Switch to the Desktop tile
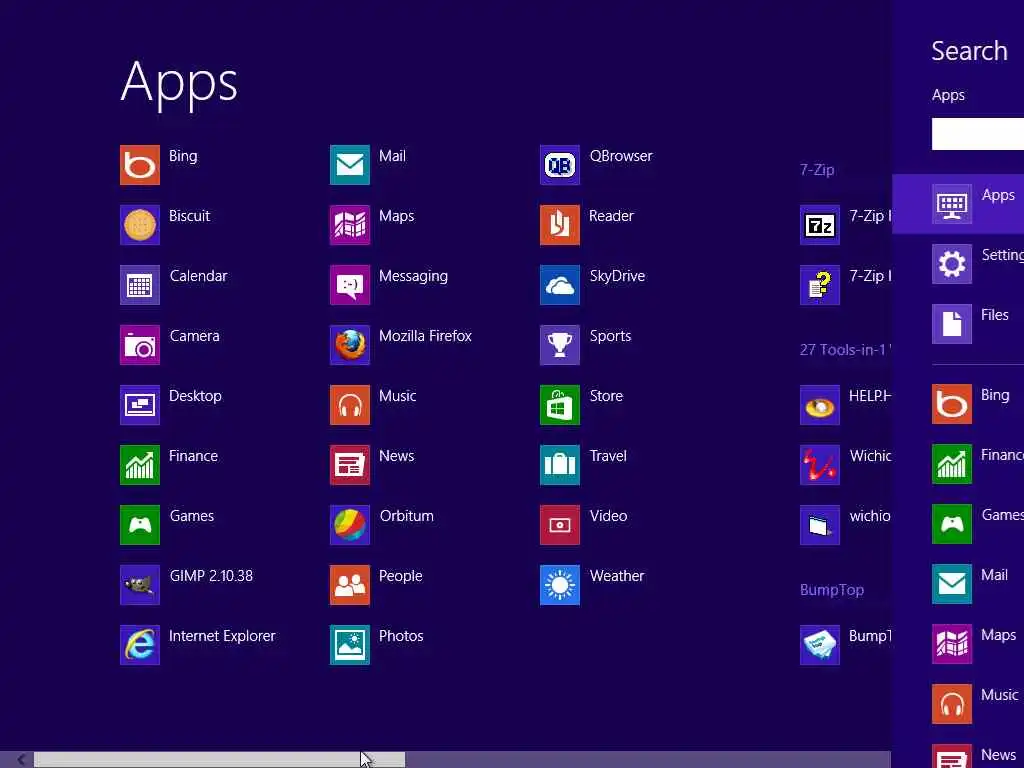Viewport: 1024px width, 768px height. coord(140,405)
